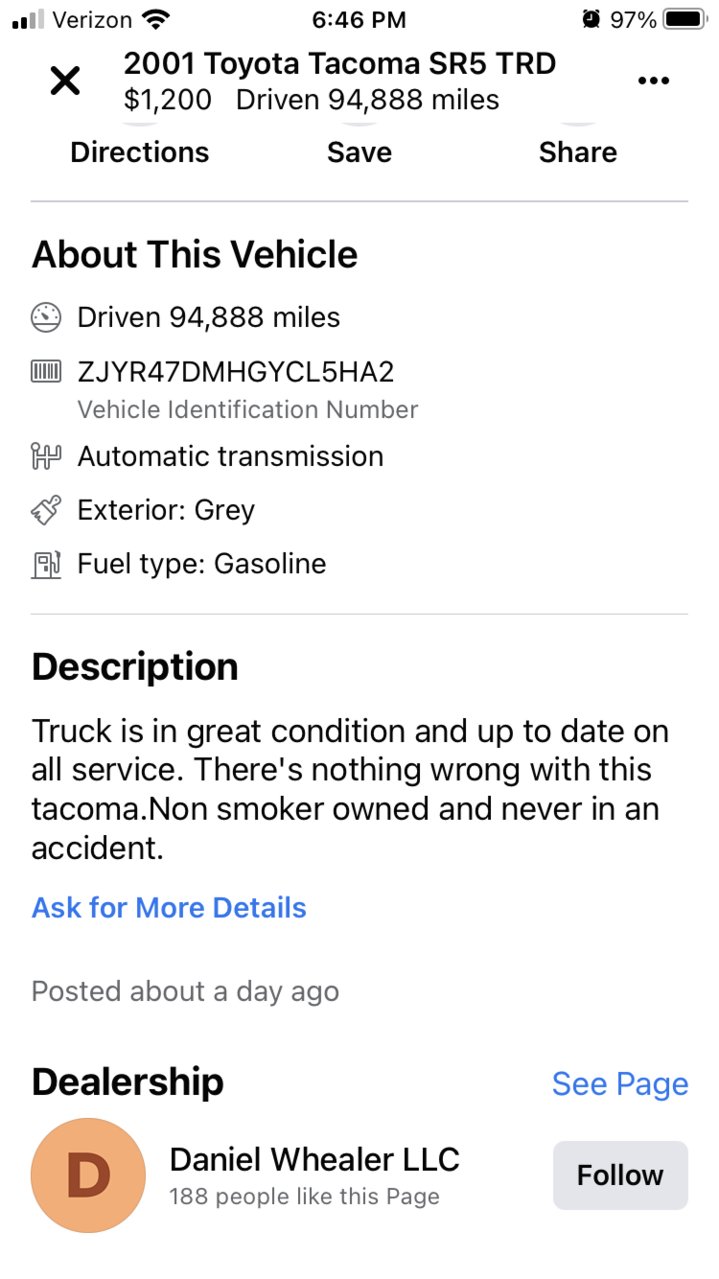Close the listing with the X icon
Screen dimensions: 719x1279
[65, 82]
